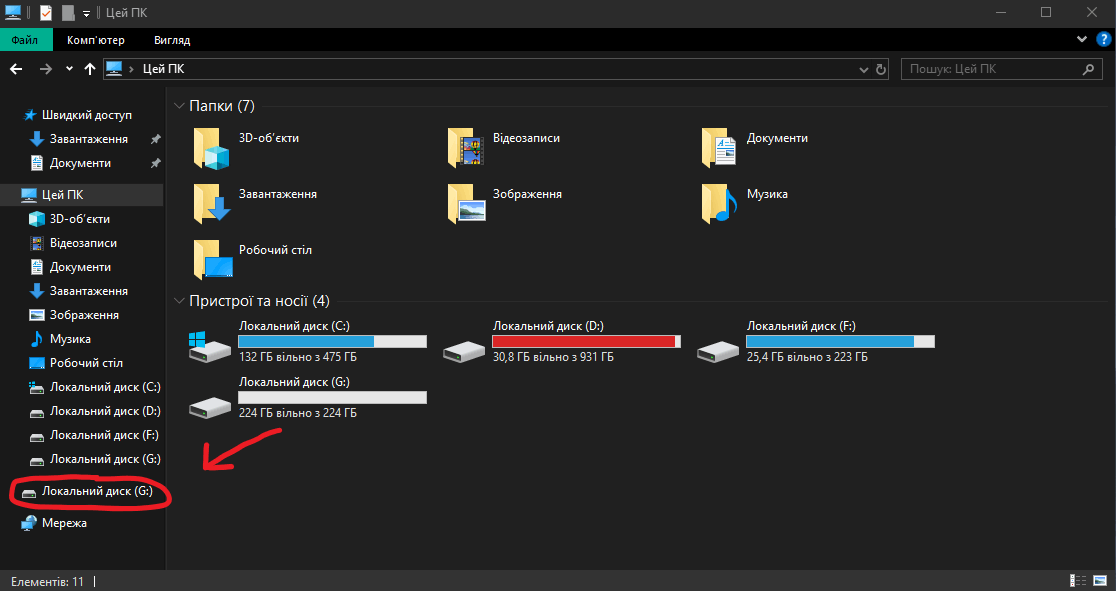Go up one level with the up arrow
Viewport: 1116px width, 591px height.
tap(90, 69)
